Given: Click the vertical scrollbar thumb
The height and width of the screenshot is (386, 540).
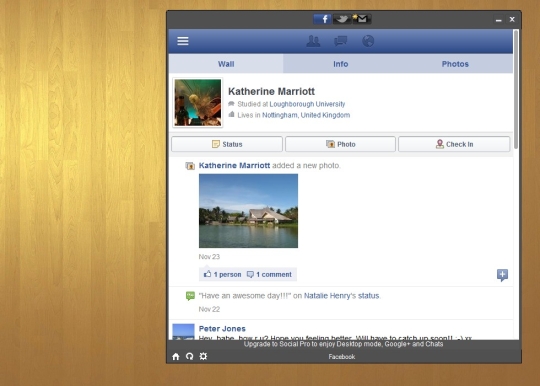Looking at the screenshot, I should (516, 90).
